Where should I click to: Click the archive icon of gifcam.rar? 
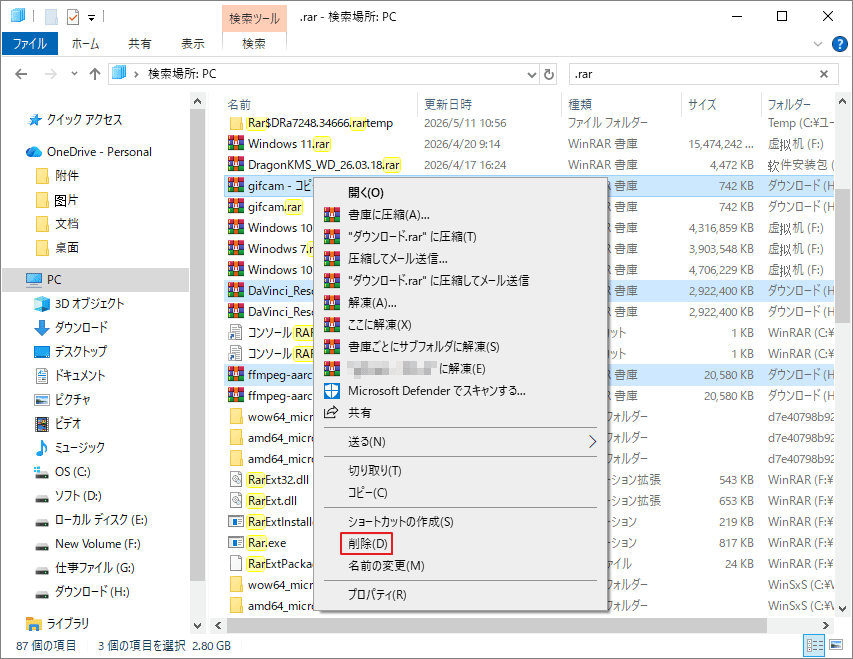pos(236,207)
